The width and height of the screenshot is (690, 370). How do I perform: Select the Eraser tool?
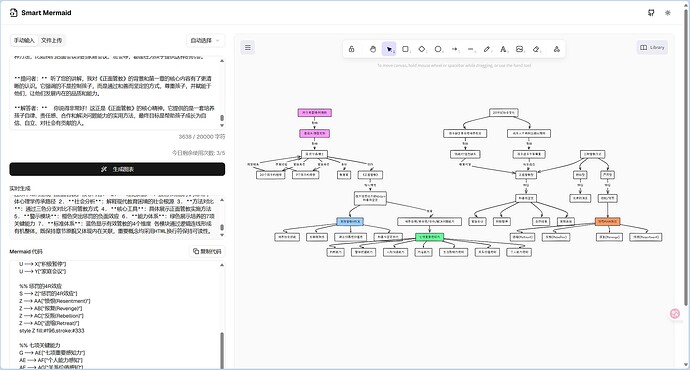tap(536, 49)
